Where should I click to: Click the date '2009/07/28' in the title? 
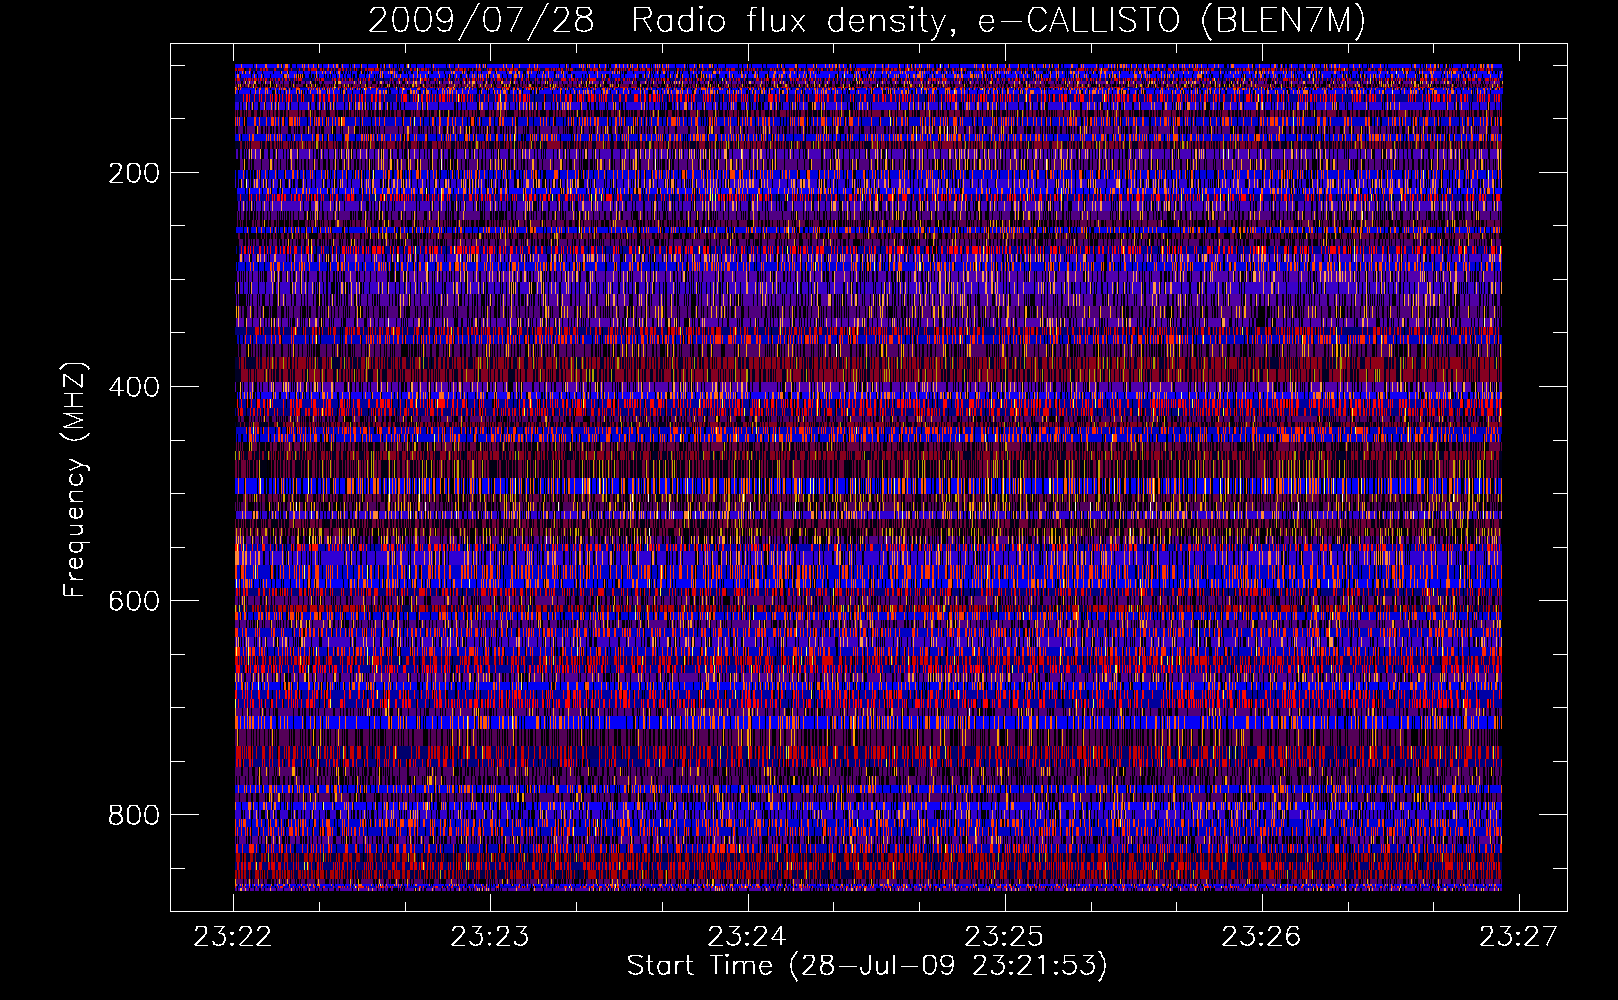(x=481, y=20)
